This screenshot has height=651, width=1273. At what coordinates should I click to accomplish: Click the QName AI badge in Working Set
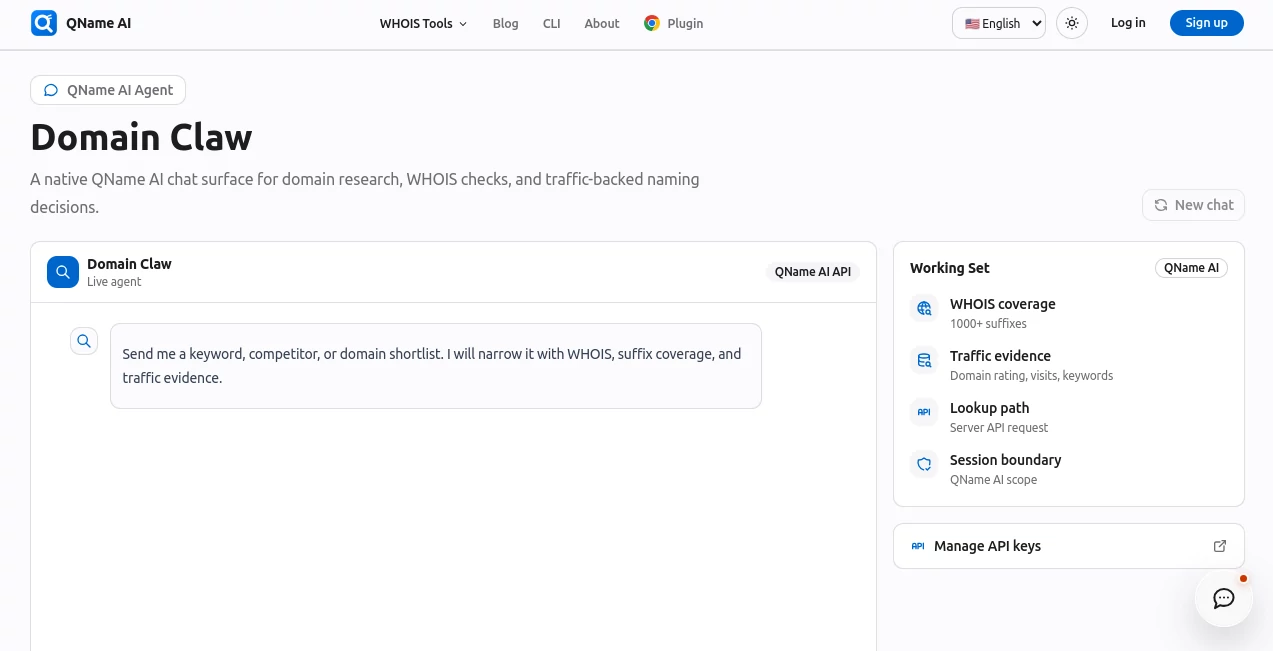[x=1191, y=268]
